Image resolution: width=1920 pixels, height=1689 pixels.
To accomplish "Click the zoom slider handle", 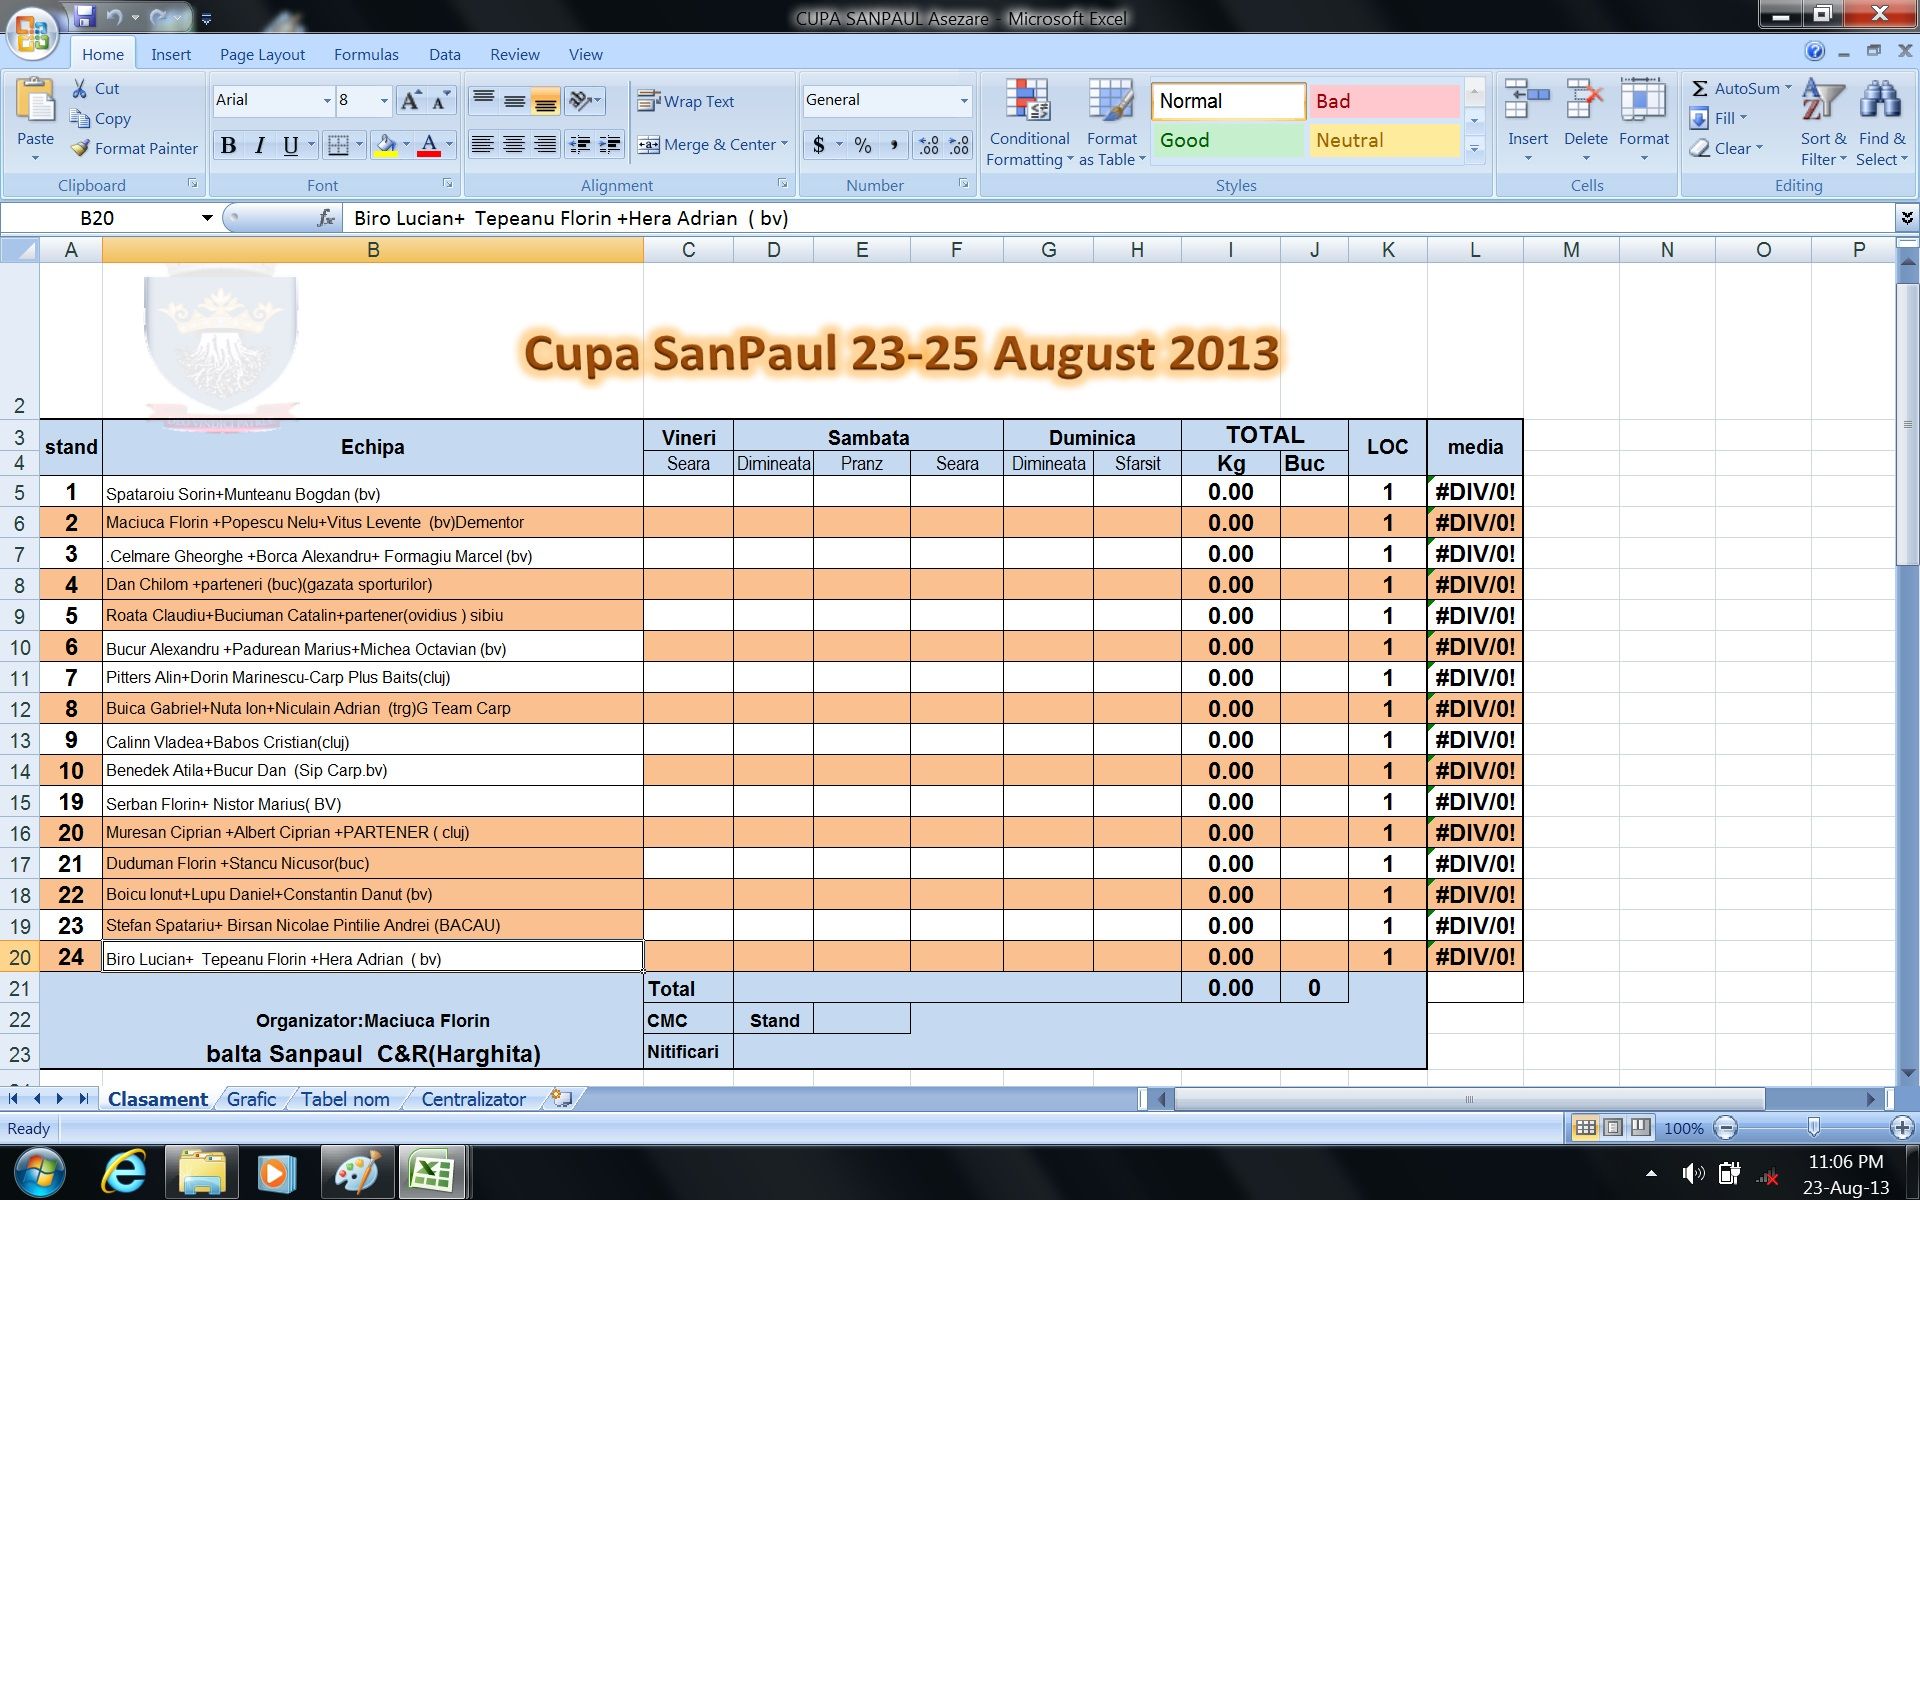I will pyautogui.click(x=1813, y=1128).
